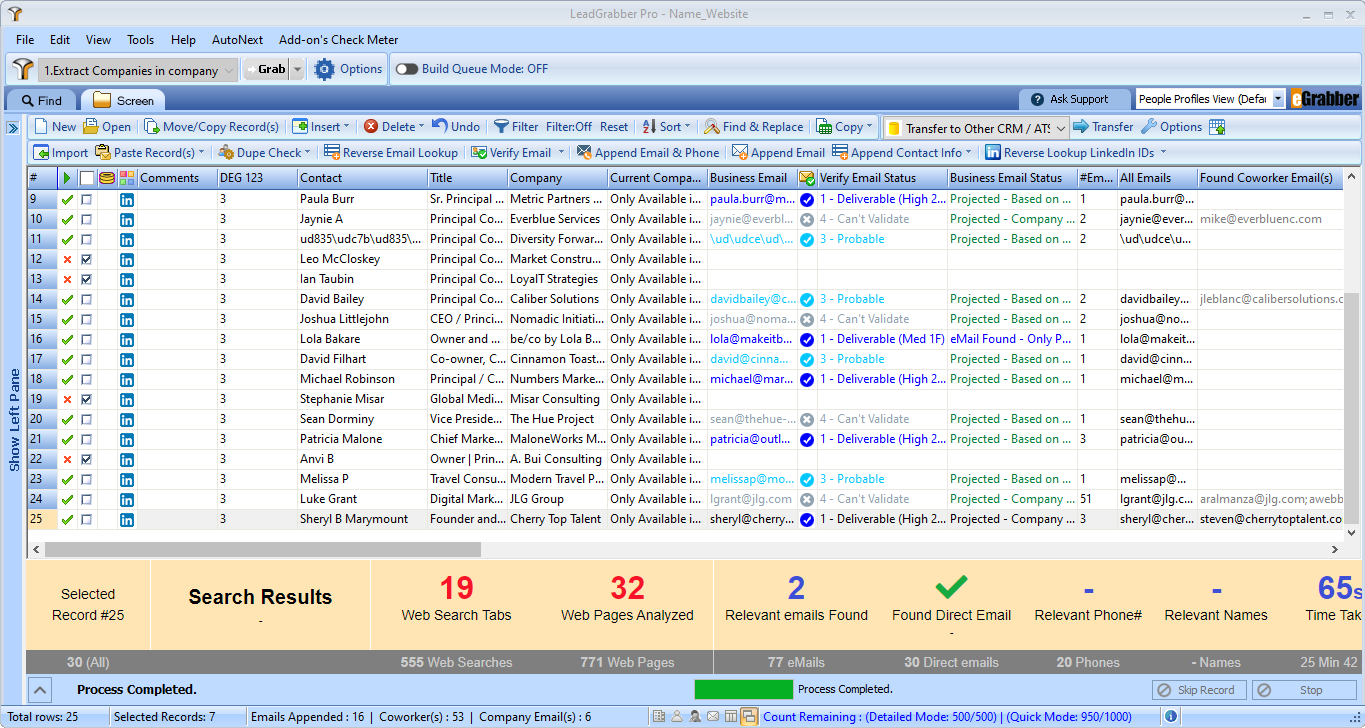Screen dimensions: 1365x728
Task: Expand the Dupe Check dropdown
Action: point(307,153)
